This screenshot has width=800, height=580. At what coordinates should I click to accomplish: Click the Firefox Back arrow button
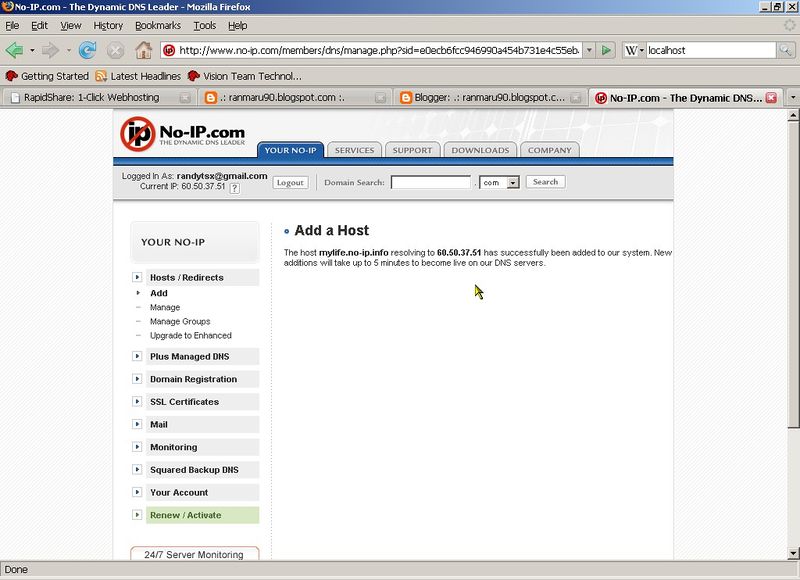click(x=14, y=50)
